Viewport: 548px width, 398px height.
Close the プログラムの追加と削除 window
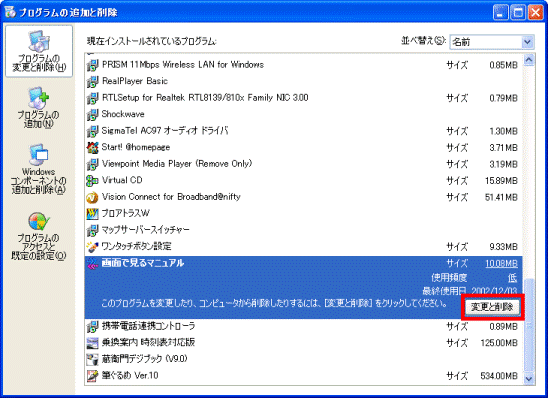click(x=535, y=13)
